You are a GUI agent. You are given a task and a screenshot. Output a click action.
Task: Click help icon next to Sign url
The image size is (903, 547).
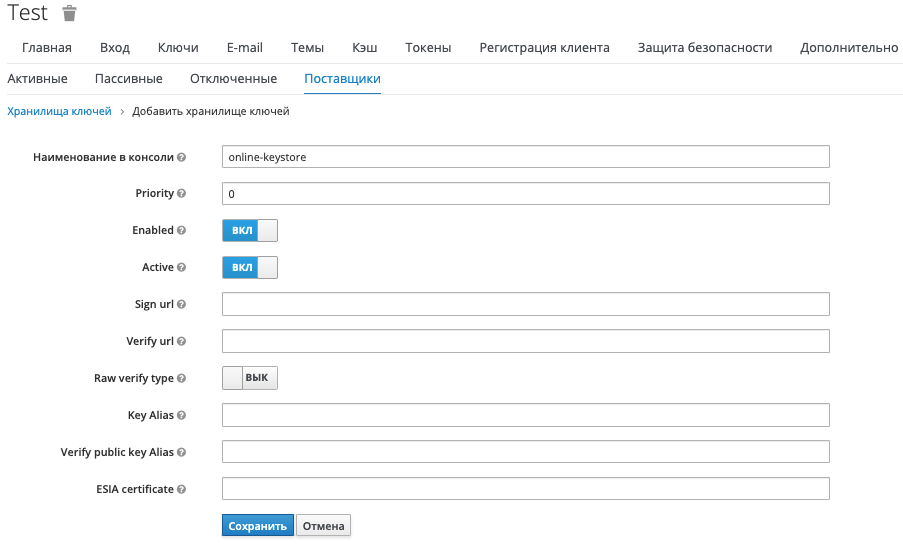click(182, 304)
